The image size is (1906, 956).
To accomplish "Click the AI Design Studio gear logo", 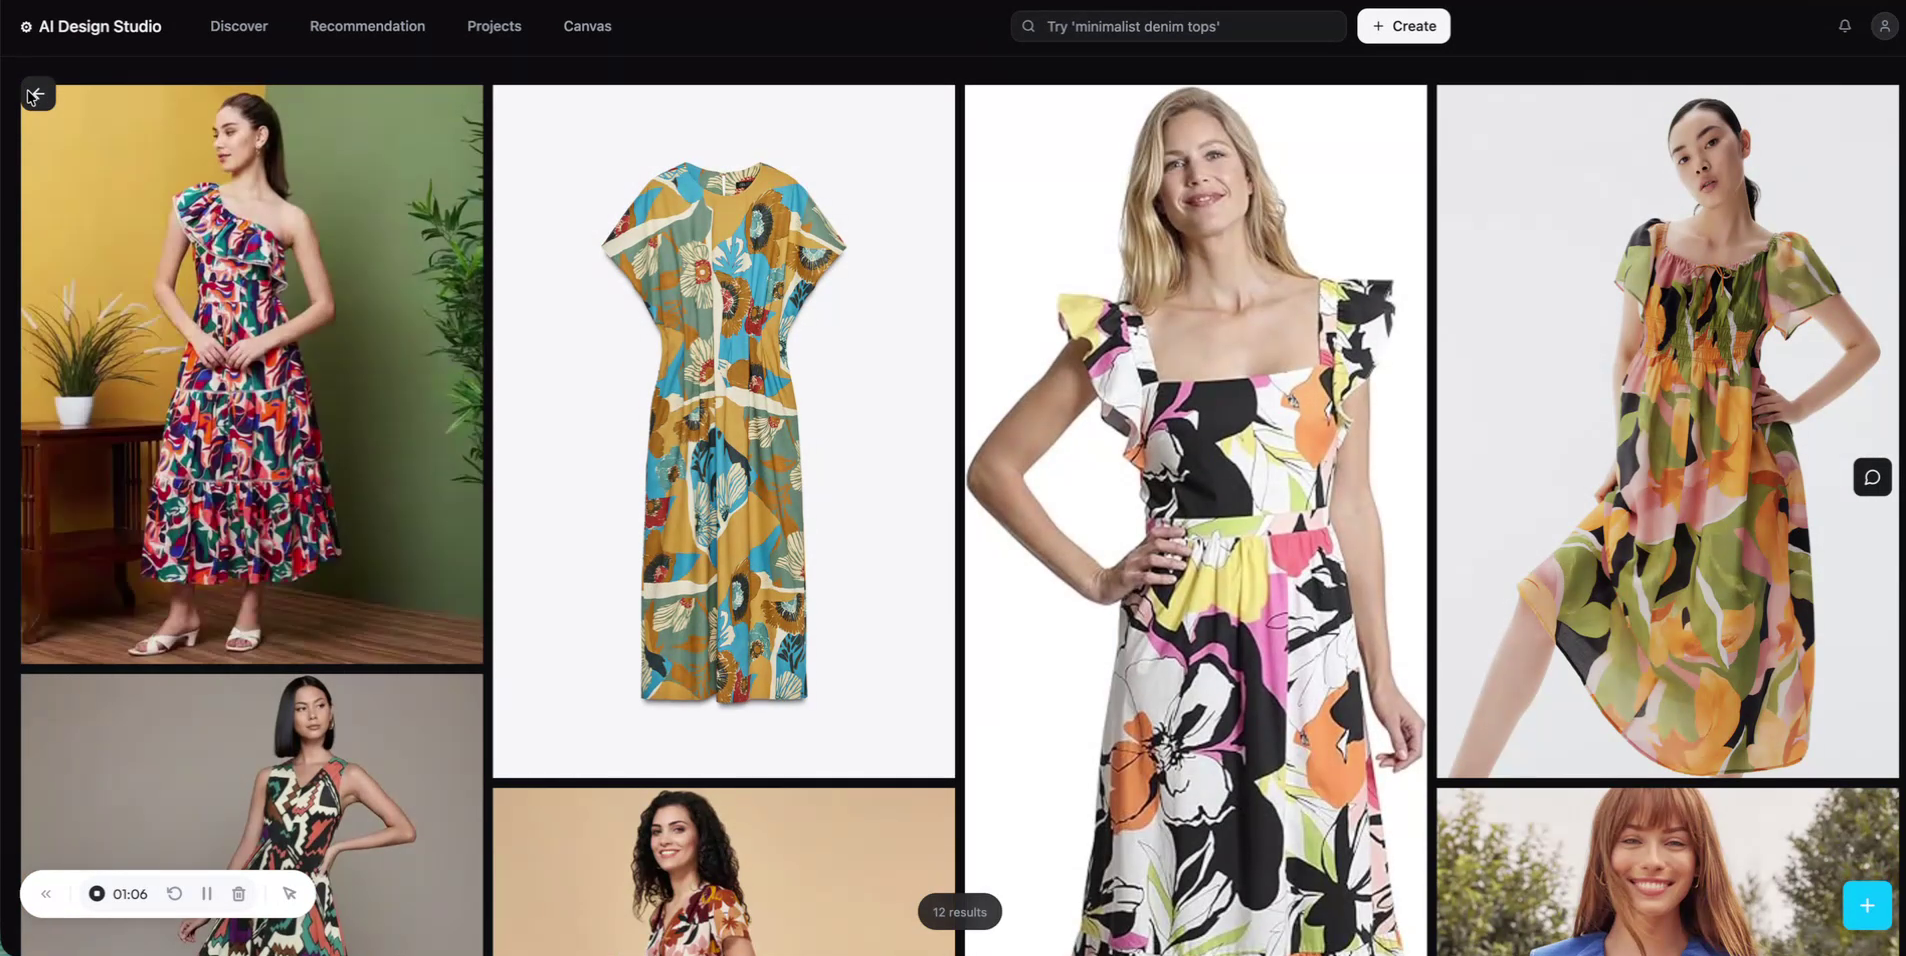I will [26, 27].
